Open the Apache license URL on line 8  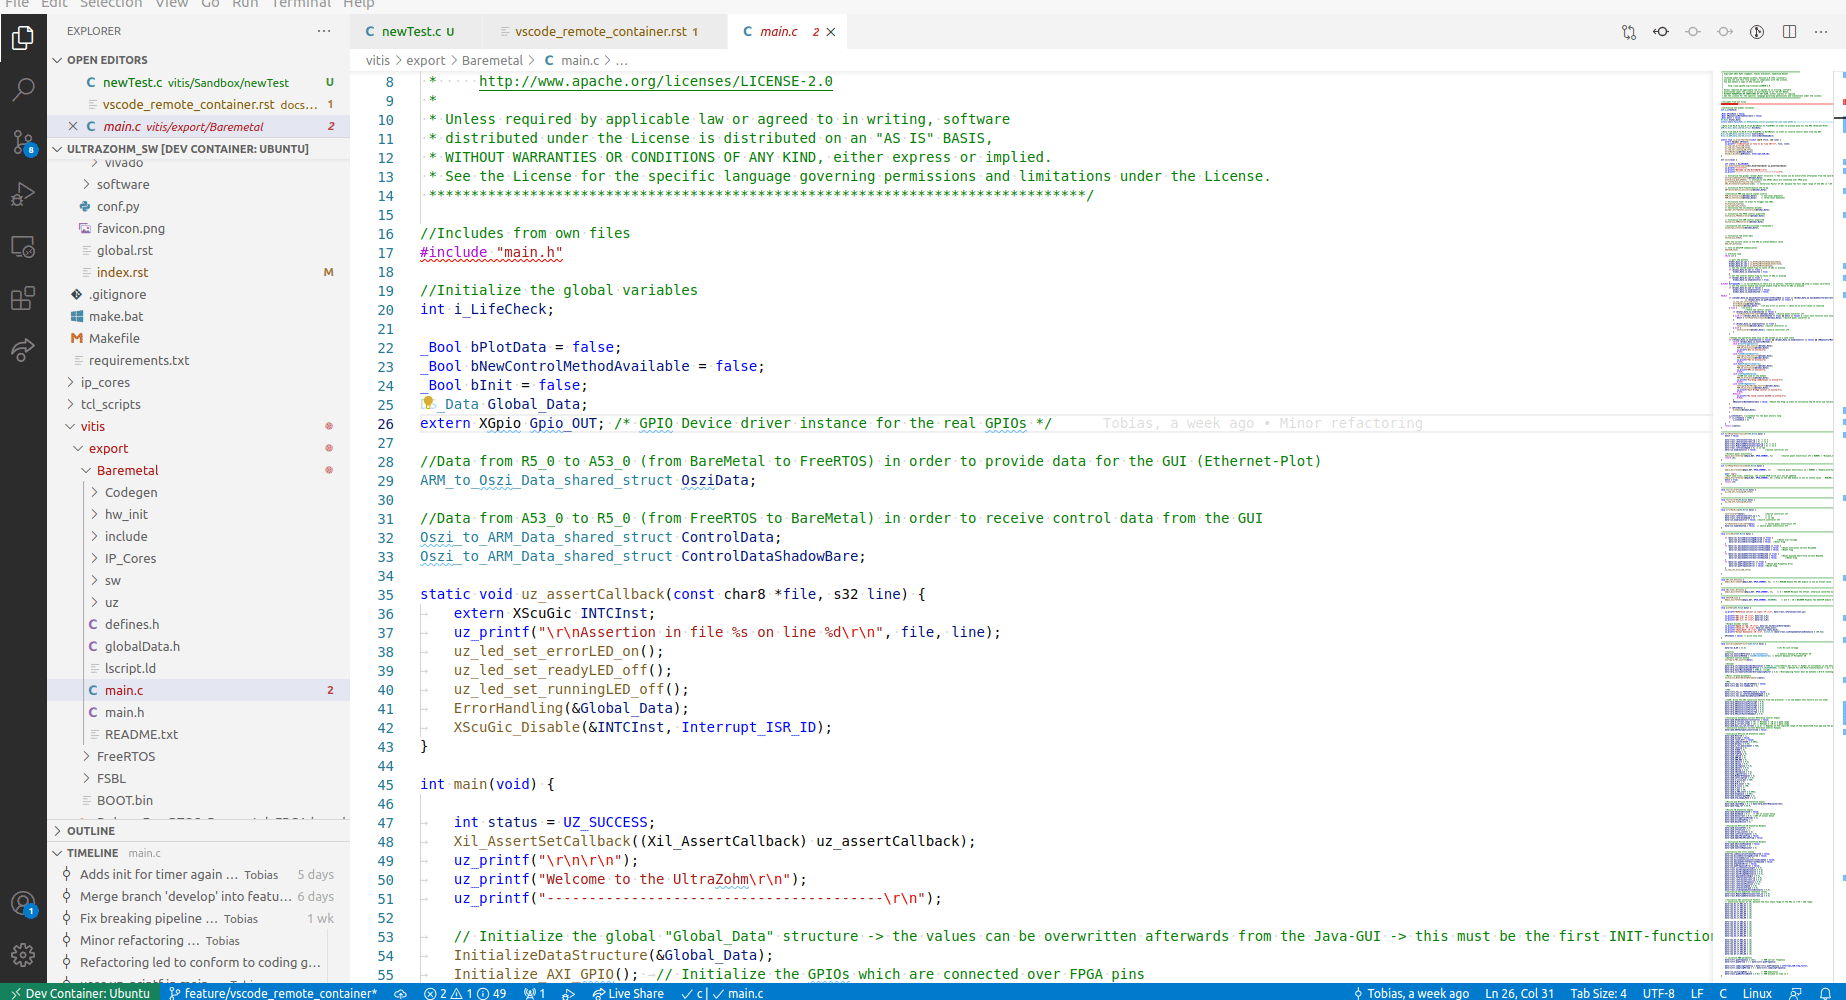[x=656, y=81]
